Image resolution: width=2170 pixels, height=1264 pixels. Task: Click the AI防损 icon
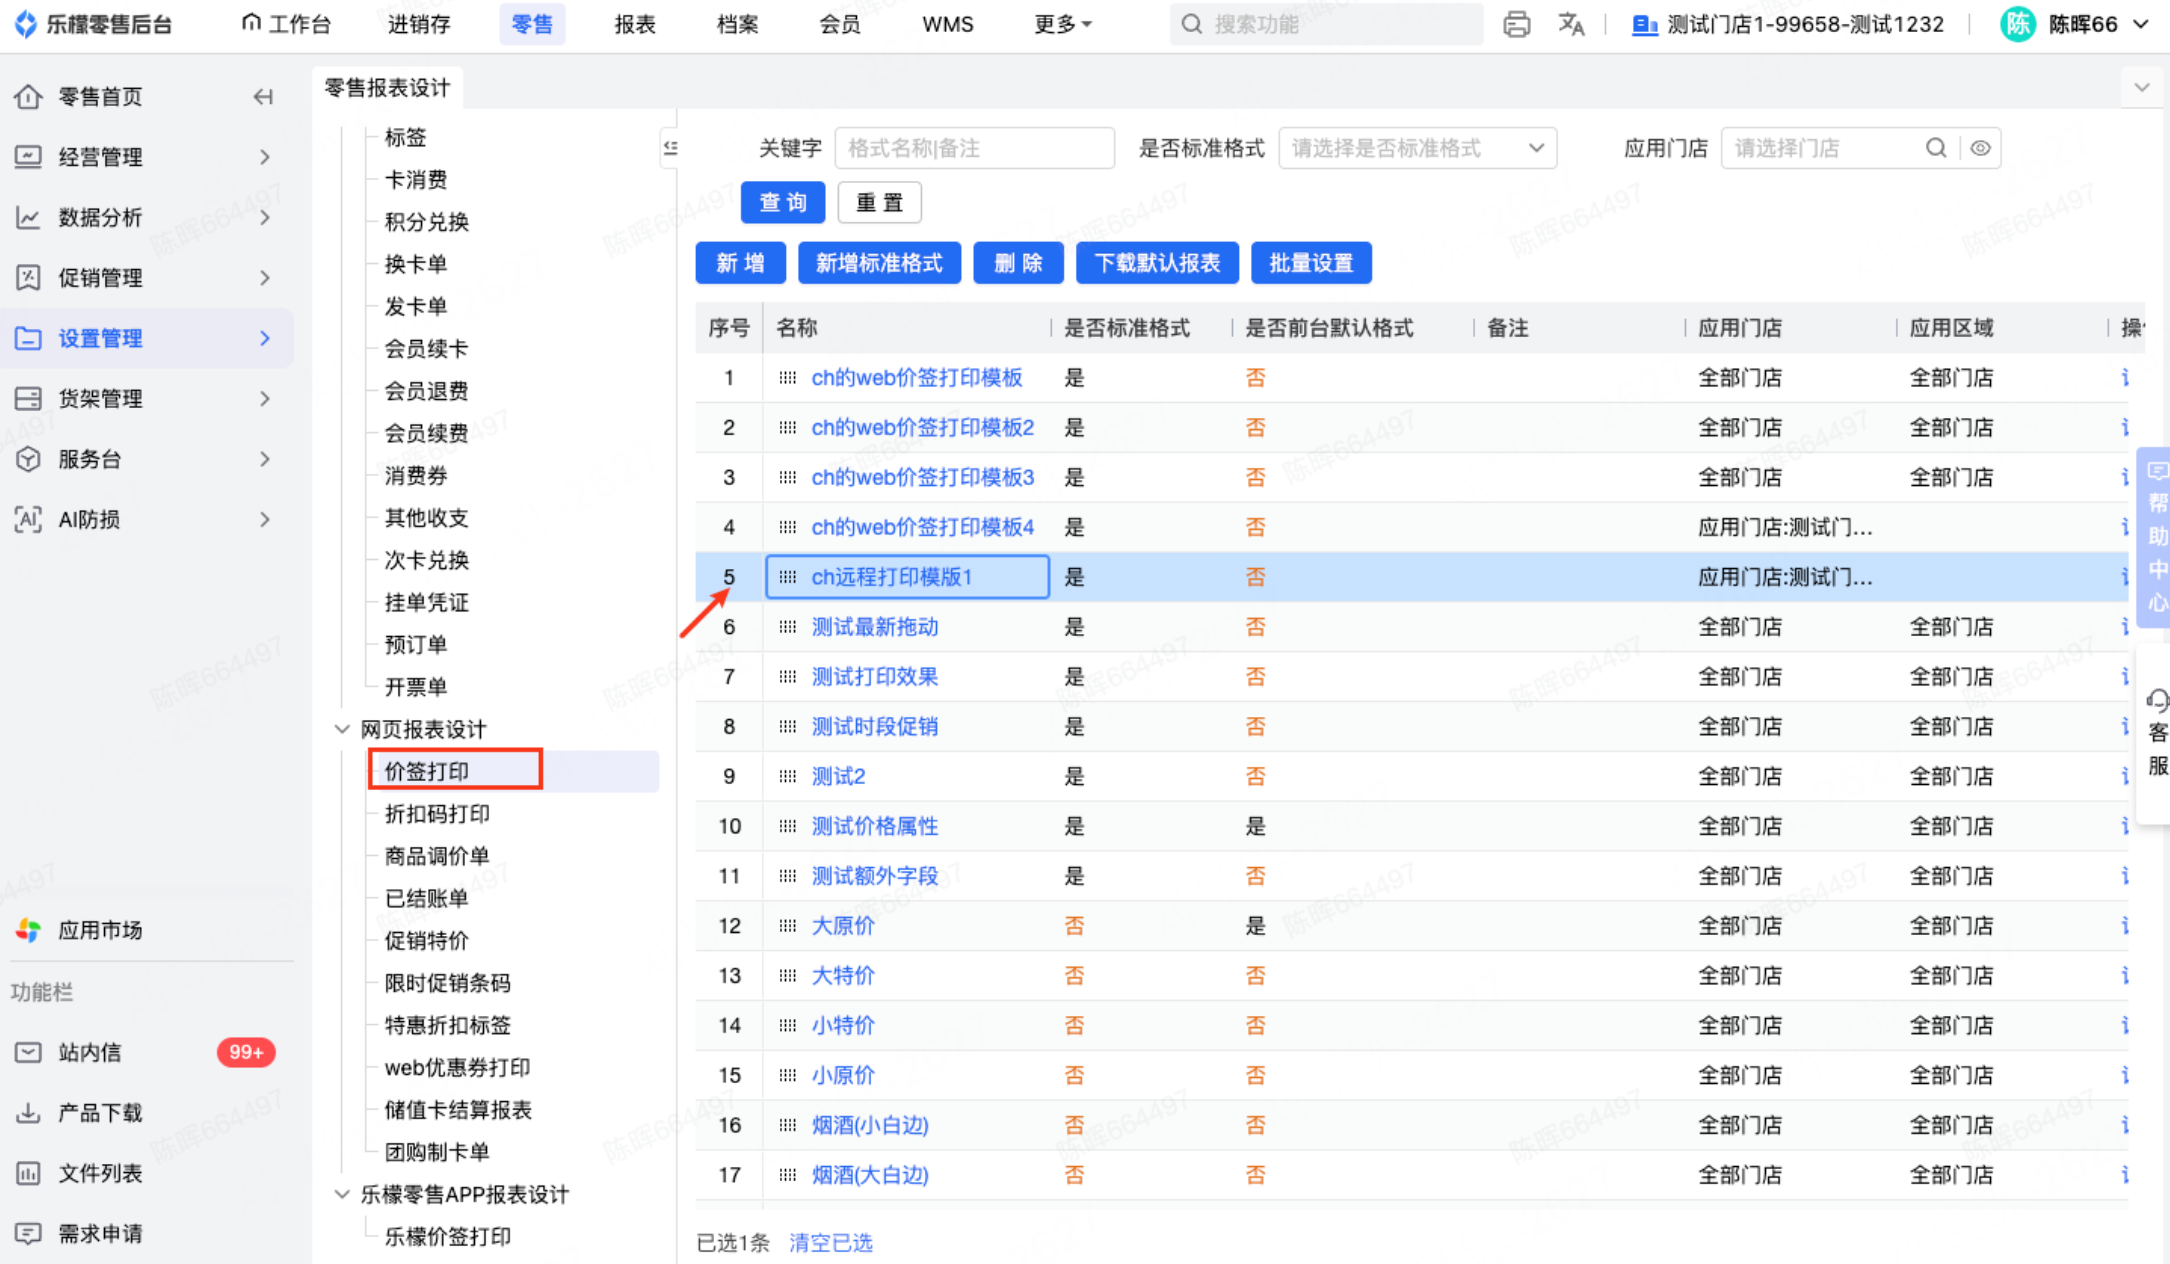coord(28,520)
